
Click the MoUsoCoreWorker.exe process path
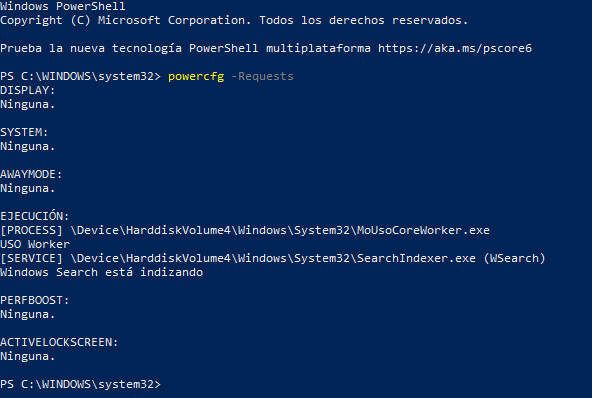[x=280, y=230]
